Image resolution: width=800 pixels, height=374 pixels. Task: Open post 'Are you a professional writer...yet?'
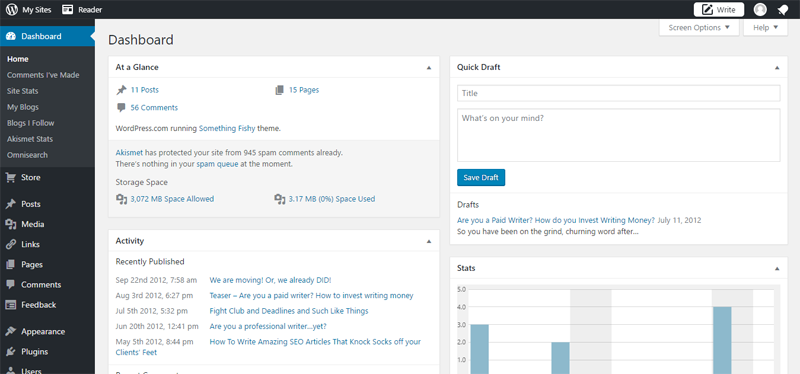point(268,326)
